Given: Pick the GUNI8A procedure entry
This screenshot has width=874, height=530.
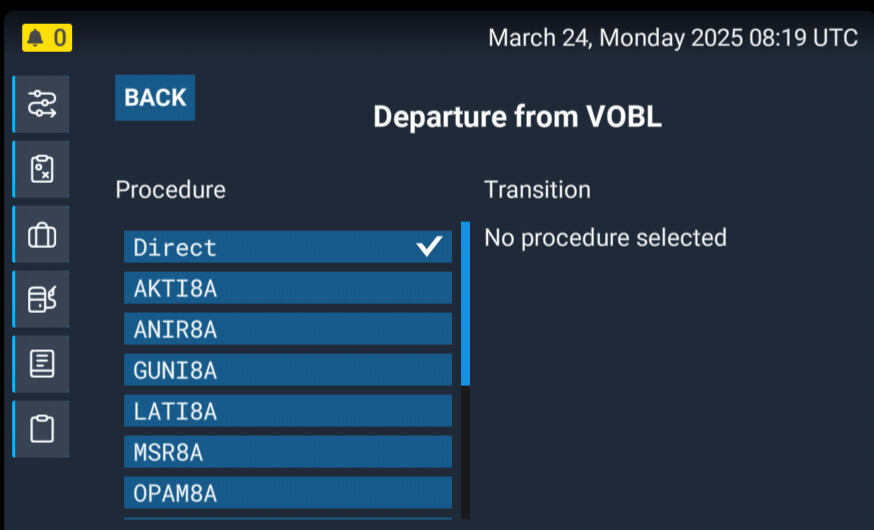Looking at the screenshot, I should [288, 370].
